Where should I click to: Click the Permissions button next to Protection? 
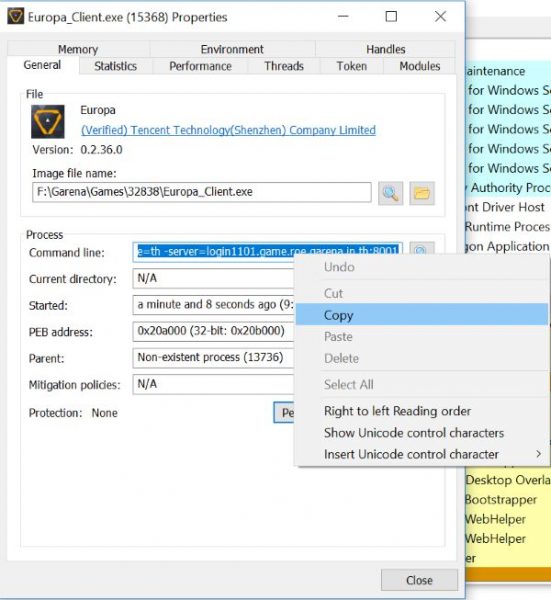click(x=284, y=412)
